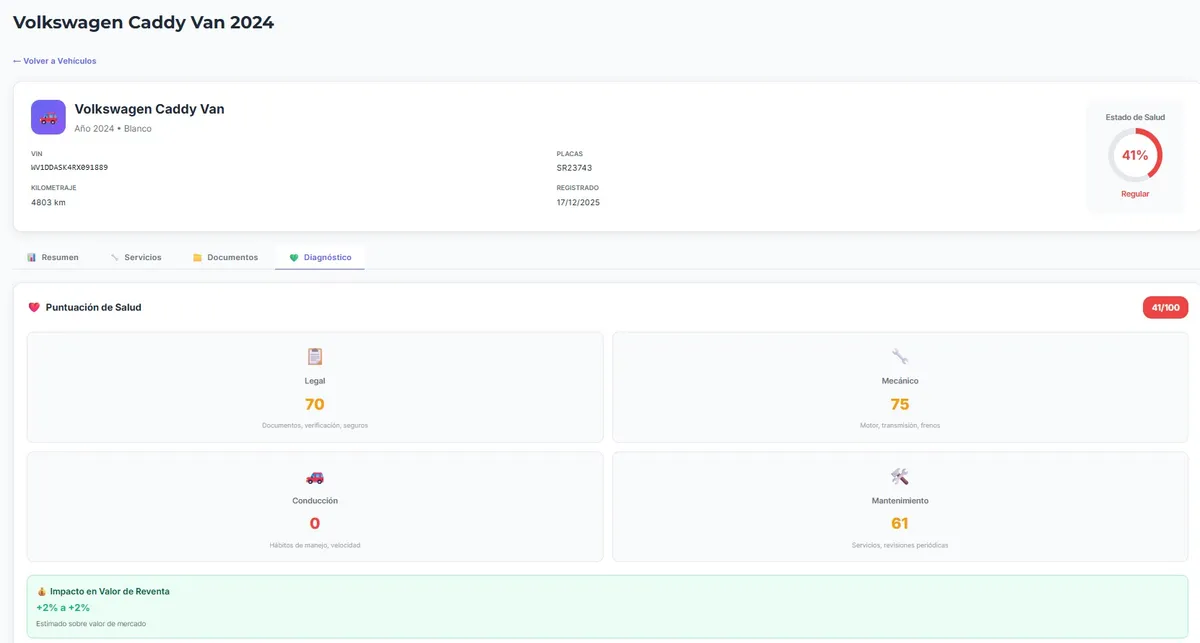Select the Documentos tab
The width and height of the screenshot is (1200, 643).
pyautogui.click(x=225, y=257)
